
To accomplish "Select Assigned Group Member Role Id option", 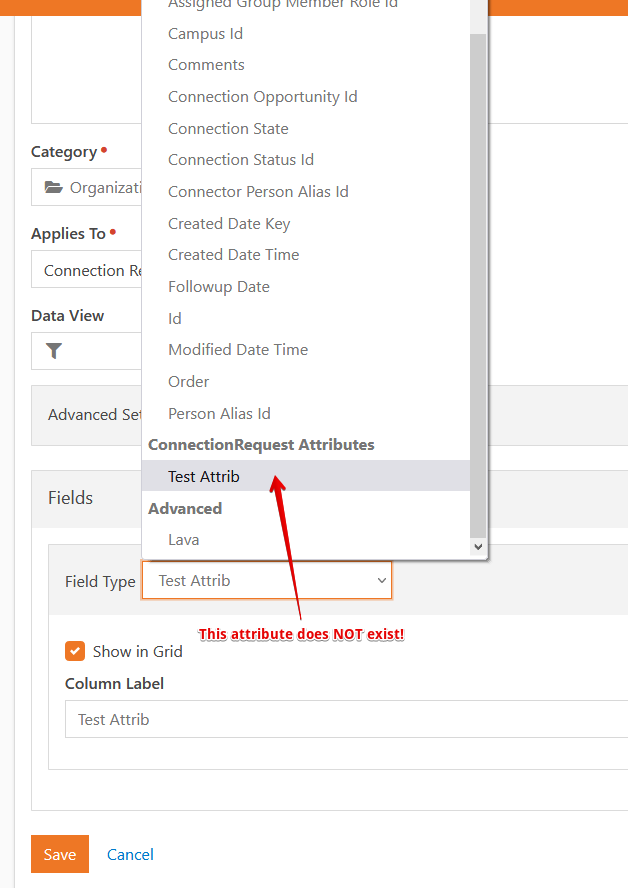I will coord(306,5).
